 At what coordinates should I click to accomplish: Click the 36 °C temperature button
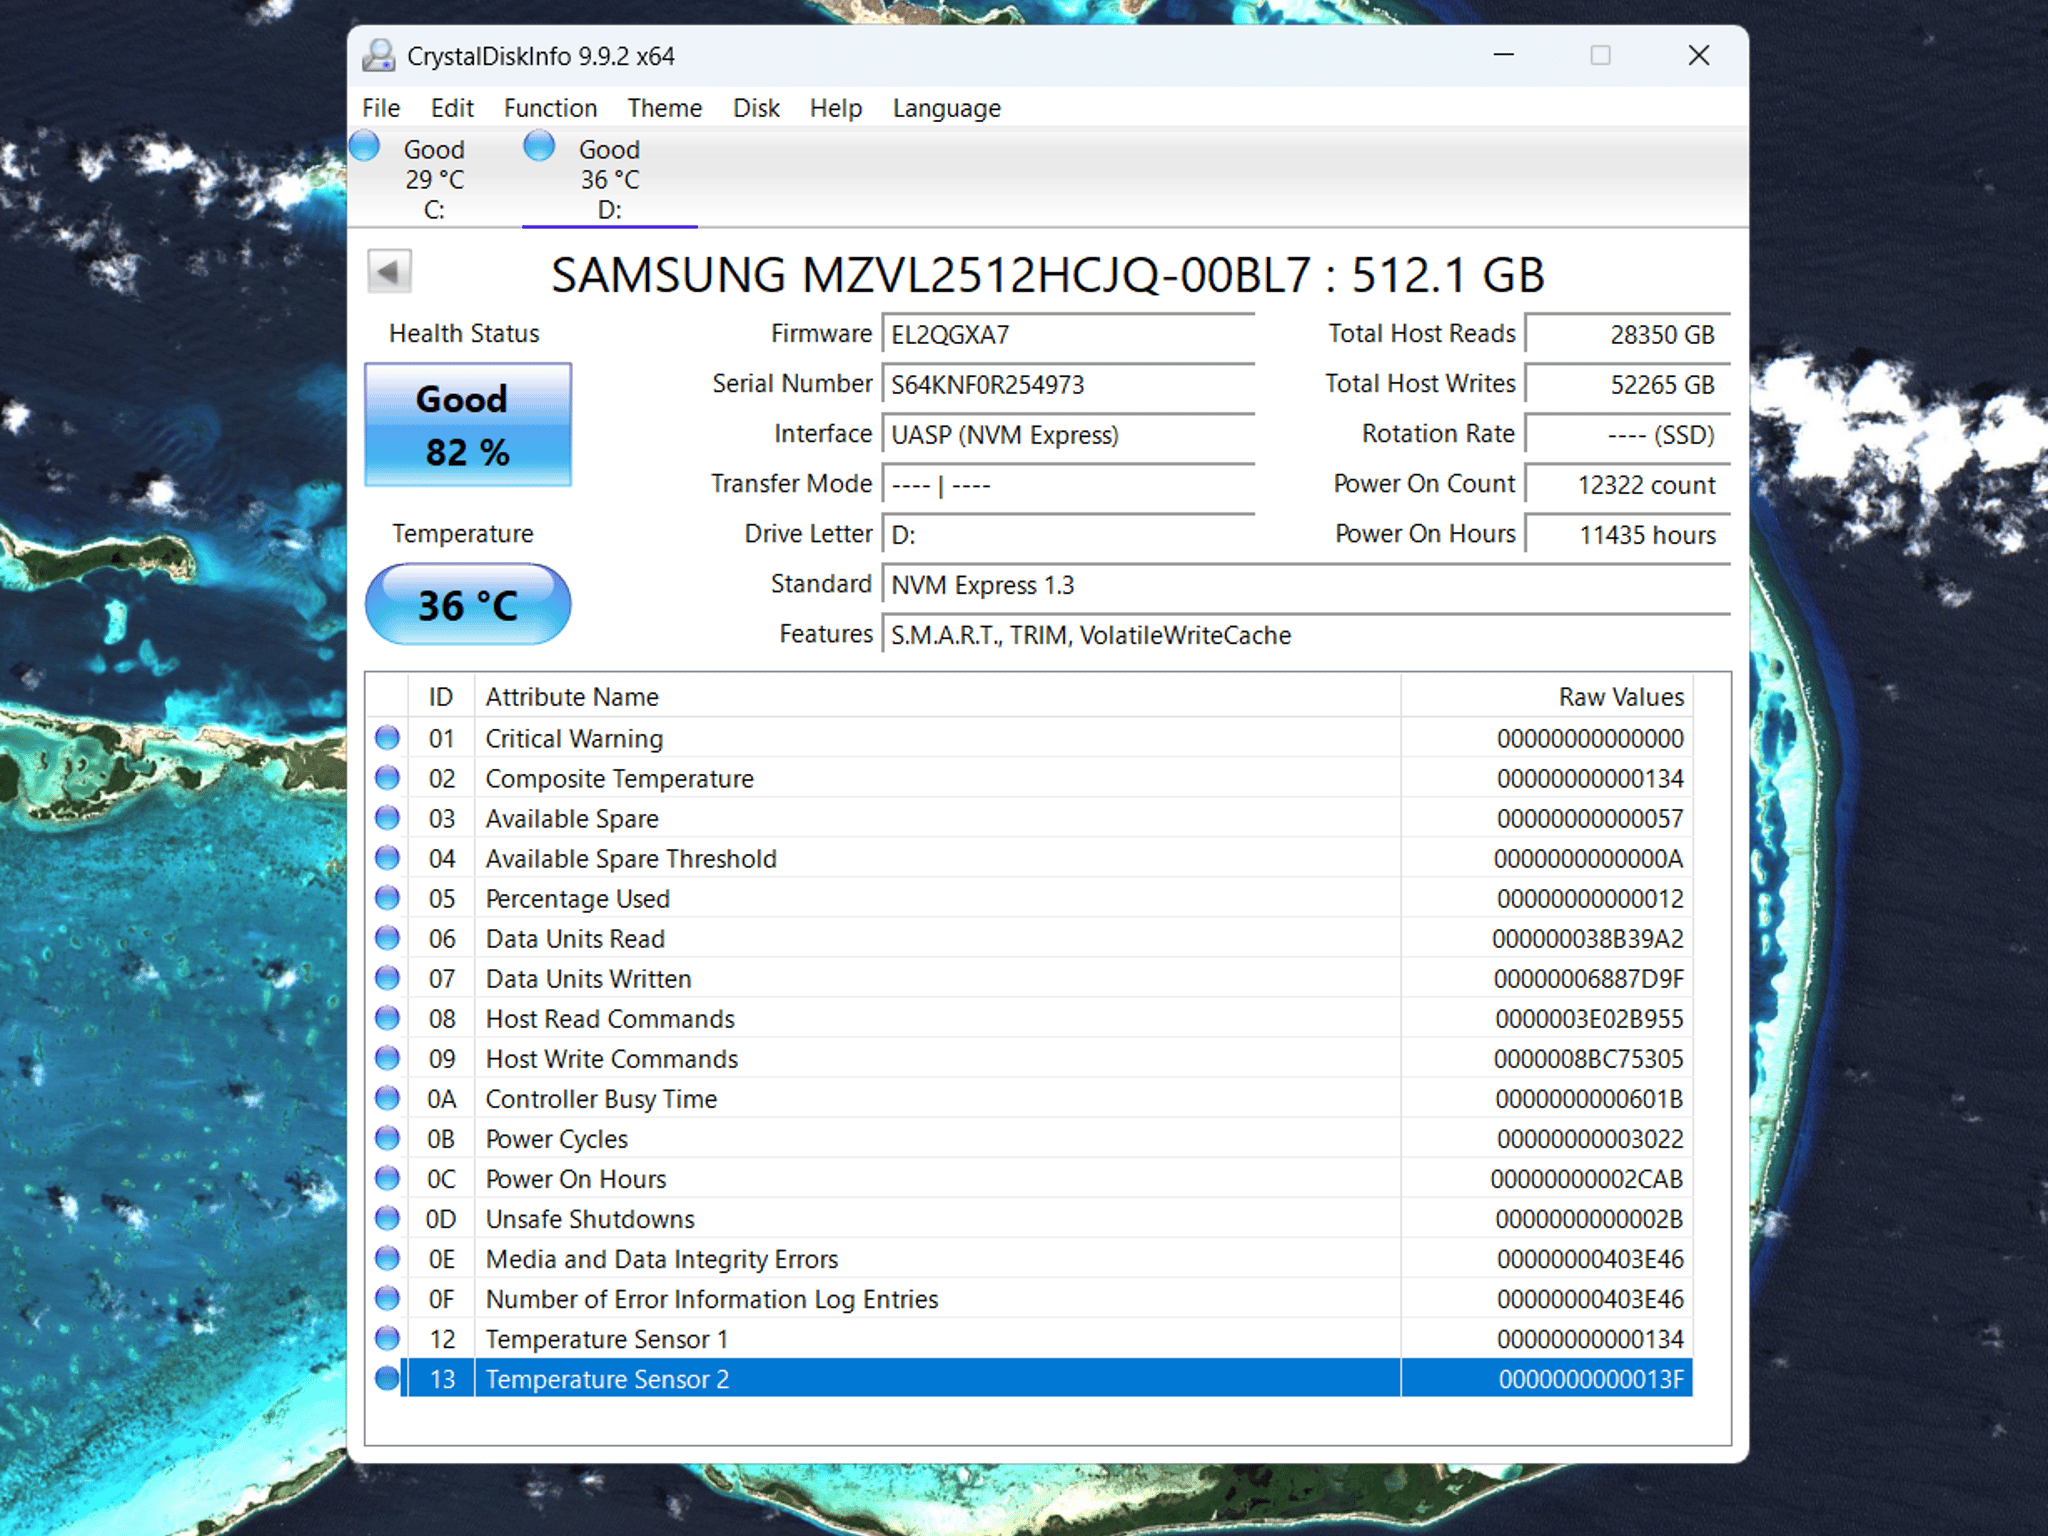[x=468, y=604]
